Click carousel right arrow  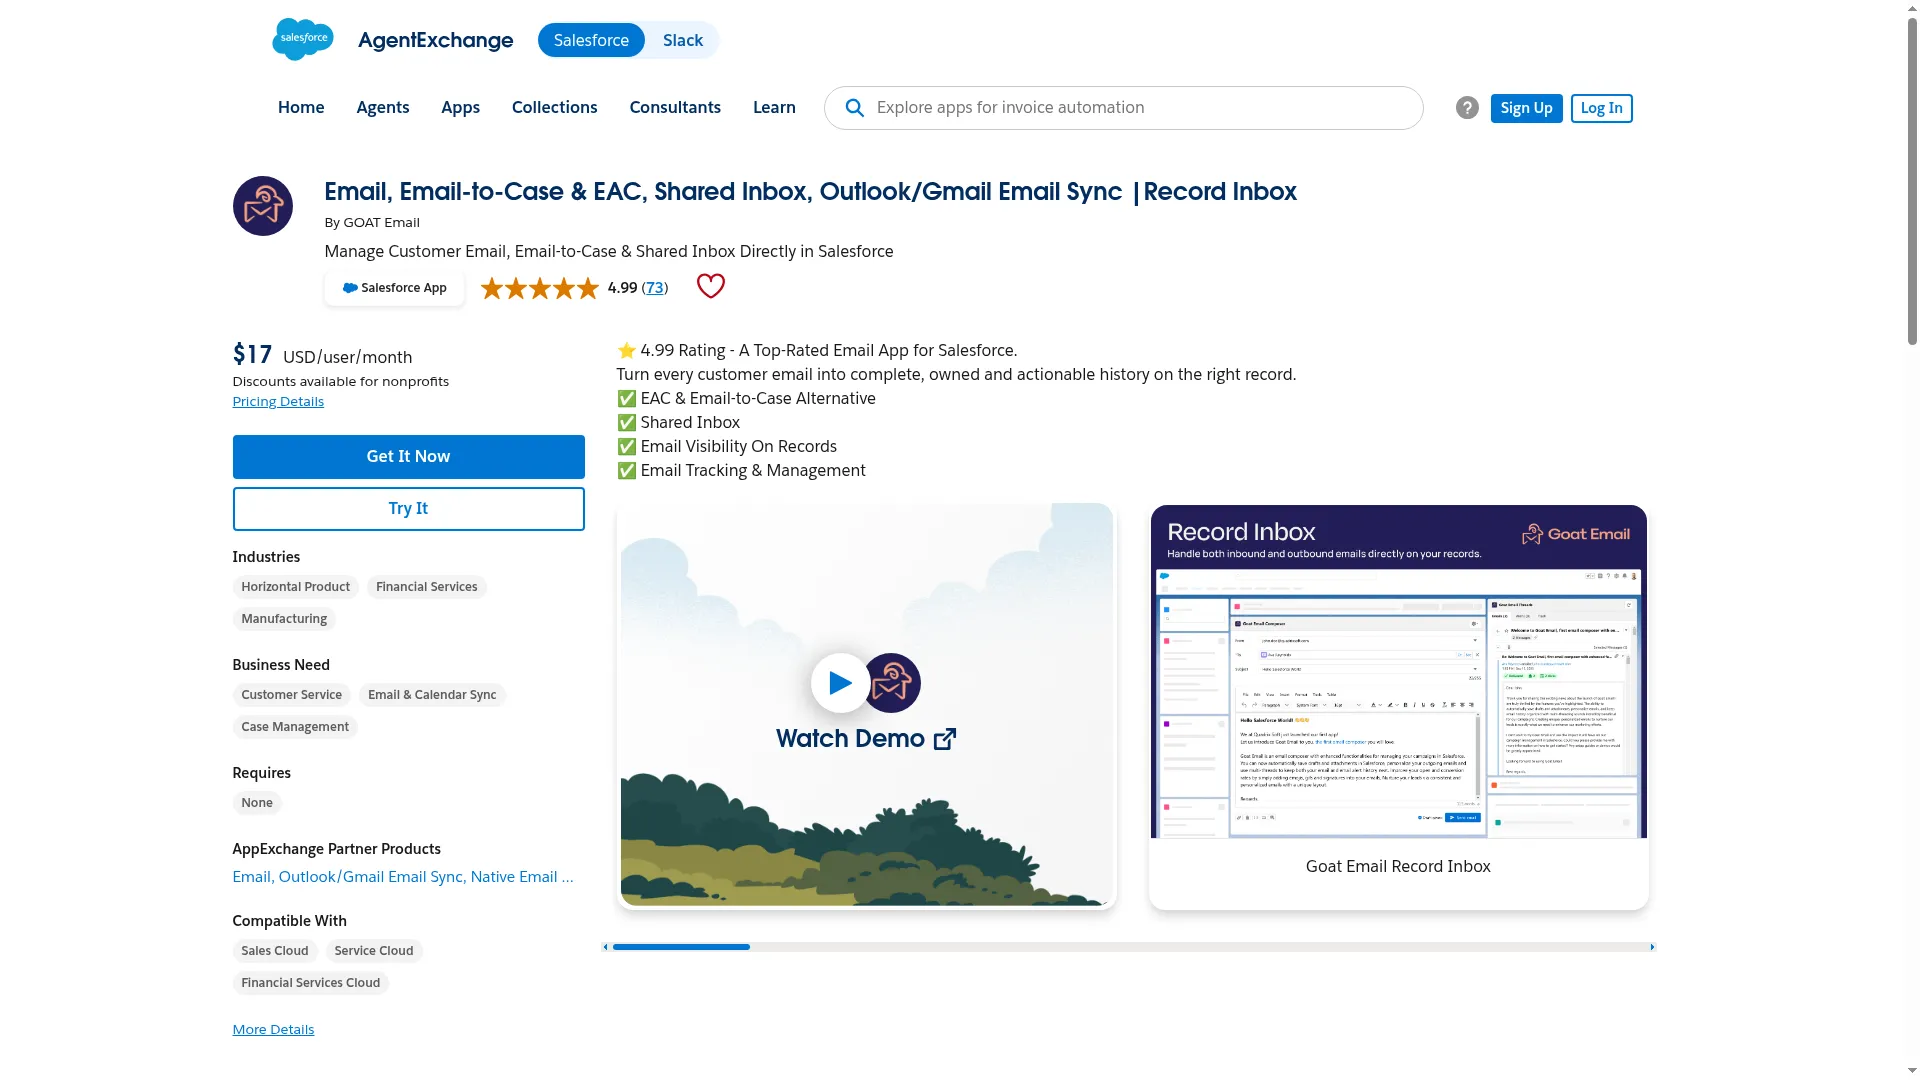(1652, 947)
